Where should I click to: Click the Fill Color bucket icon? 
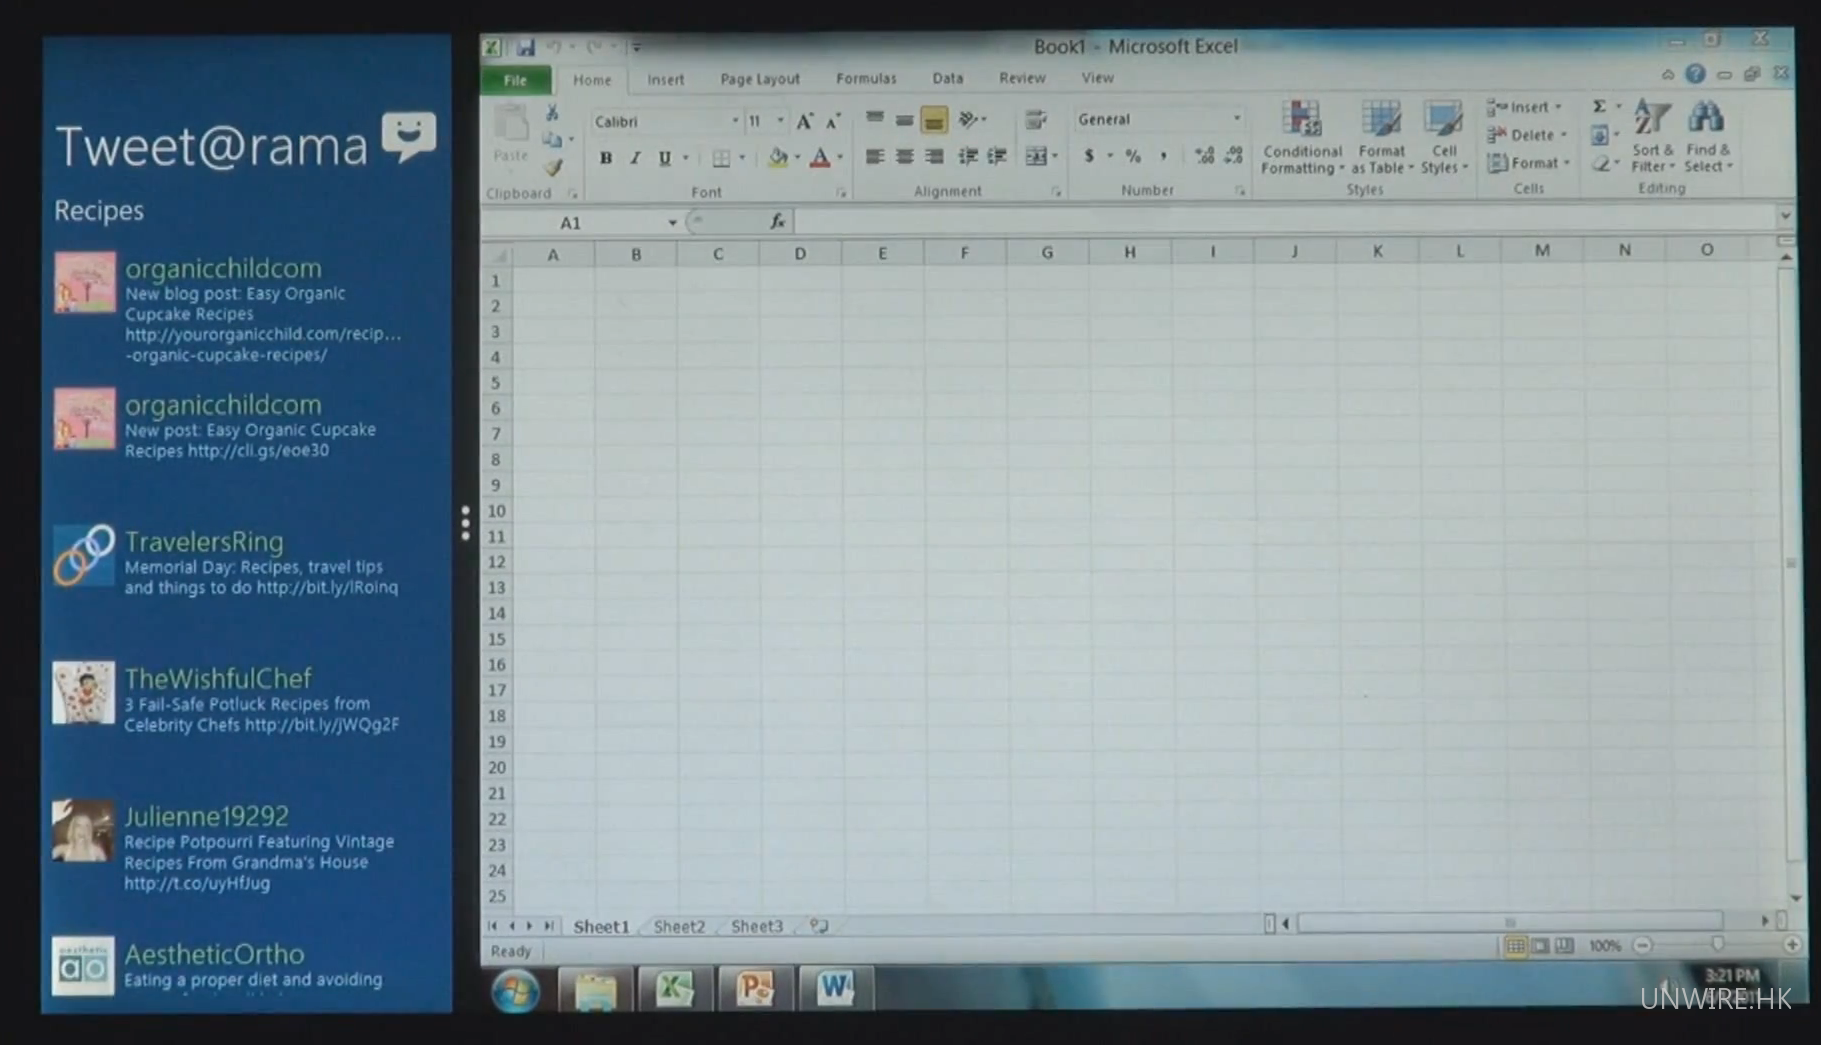point(777,157)
